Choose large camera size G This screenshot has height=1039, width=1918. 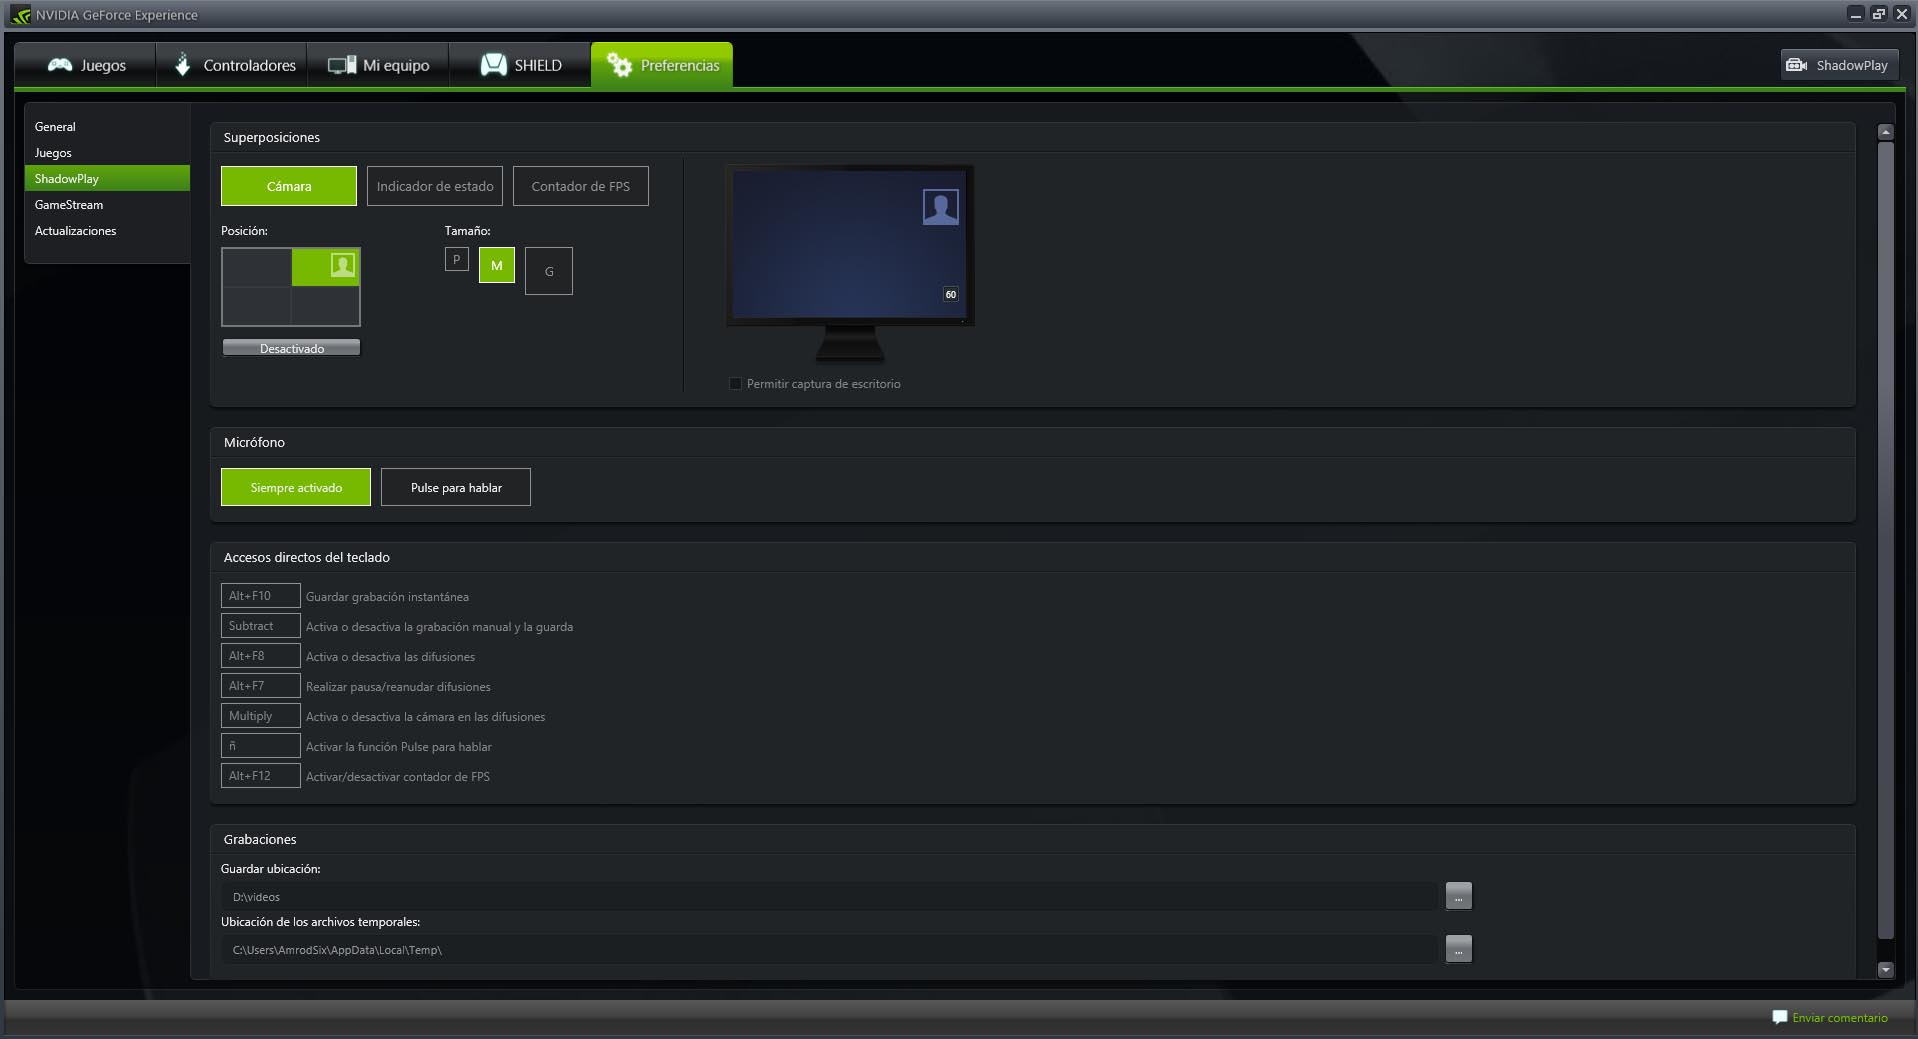pos(549,271)
